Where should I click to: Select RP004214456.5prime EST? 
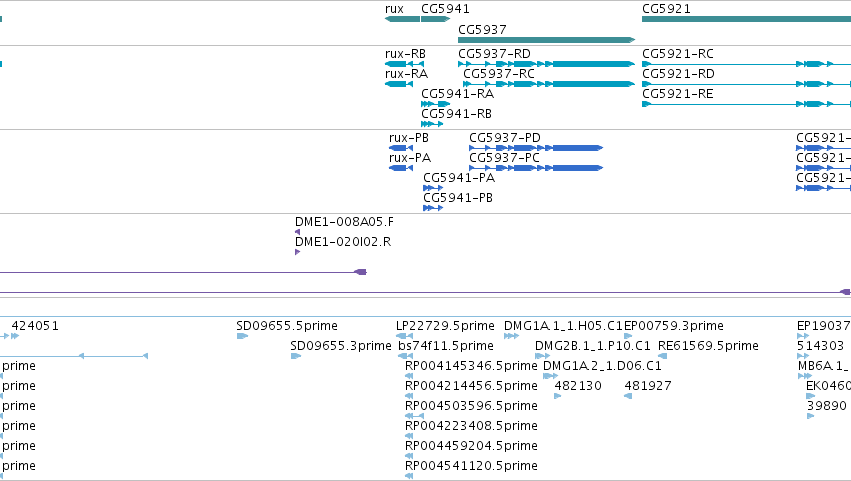click(471, 386)
